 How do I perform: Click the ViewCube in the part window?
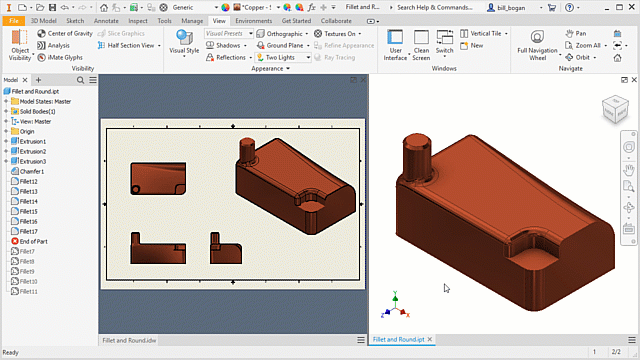point(615,109)
